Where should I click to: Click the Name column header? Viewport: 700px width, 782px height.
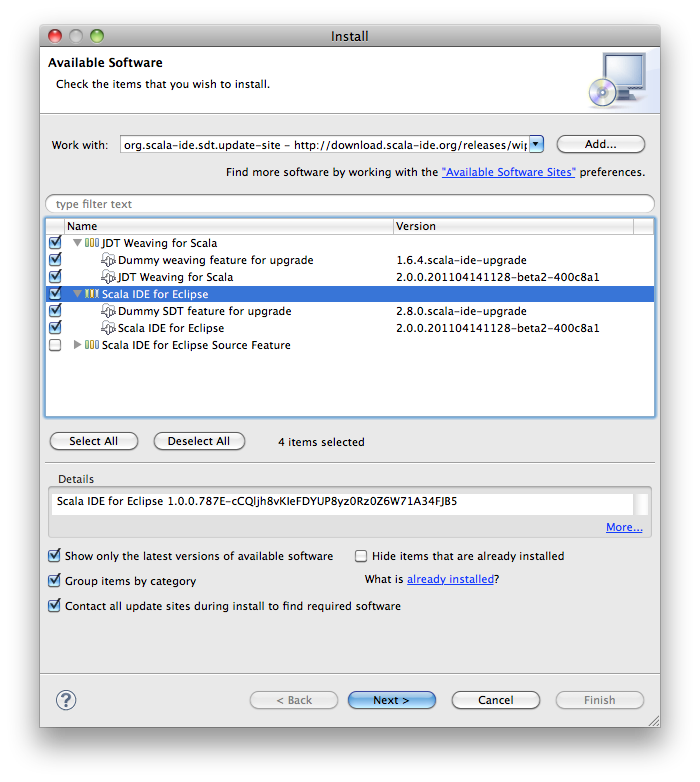[x=229, y=226]
